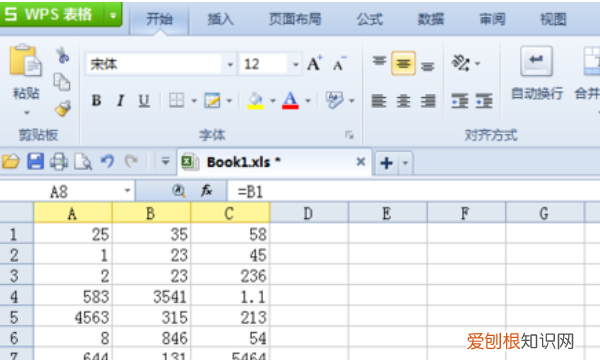Click the Redo arrow
Screen dimensions: 600x360
point(131,161)
